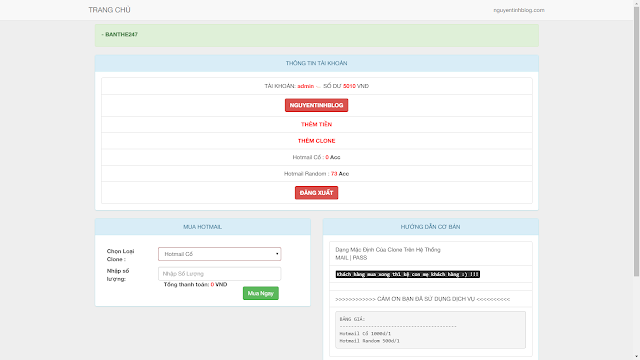This screenshot has height=360, width=640.
Task: Click the 5010 balance value
Action: pyautogui.click(x=349, y=86)
